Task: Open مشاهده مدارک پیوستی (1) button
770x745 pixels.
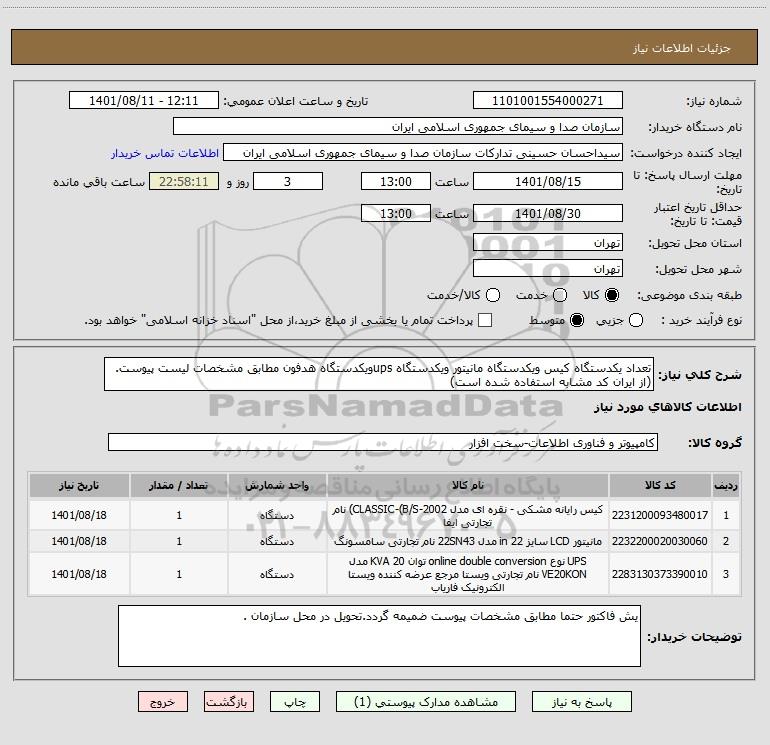Action: pyautogui.click(x=426, y=702)
